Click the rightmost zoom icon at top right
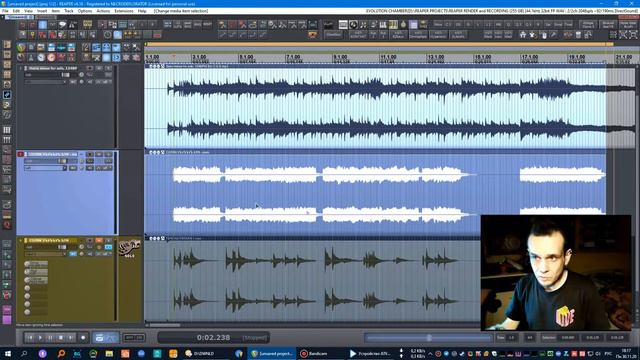The height and width of the screenshot is (360, 640). tap(633, 35)
